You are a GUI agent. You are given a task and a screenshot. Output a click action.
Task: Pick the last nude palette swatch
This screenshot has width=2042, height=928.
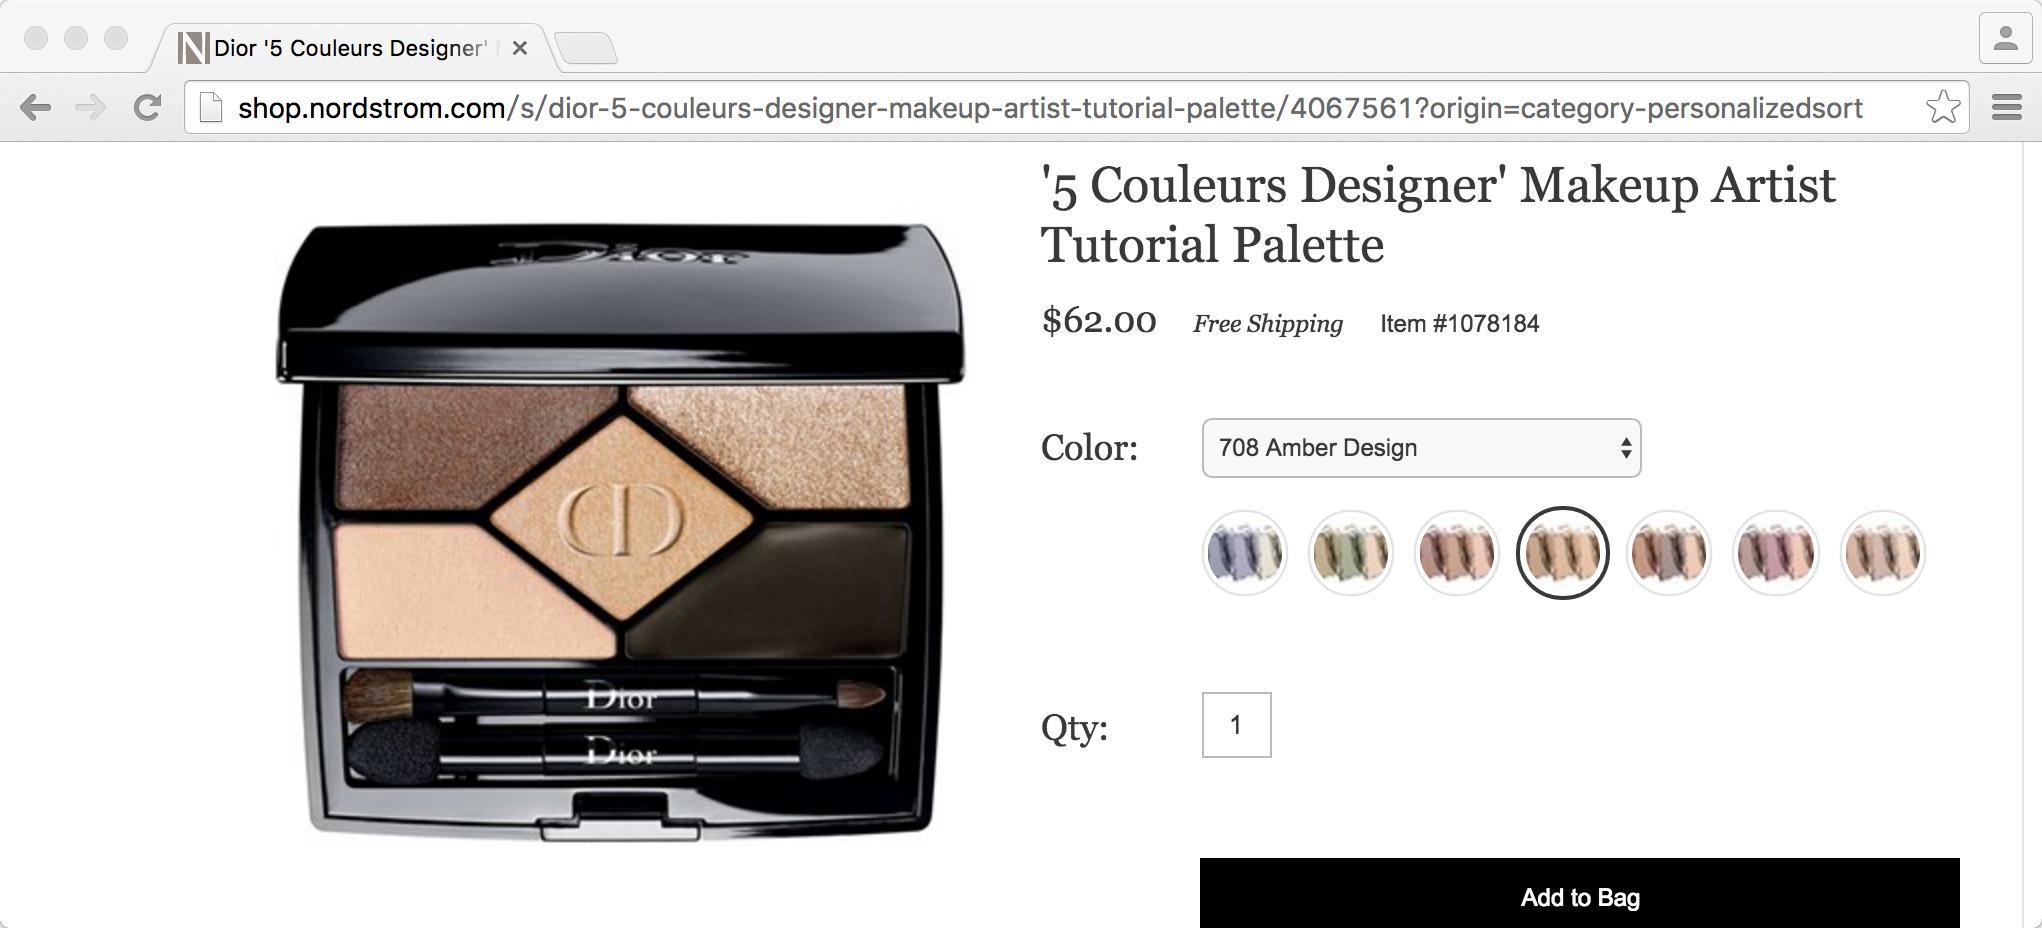(1882, 553)
